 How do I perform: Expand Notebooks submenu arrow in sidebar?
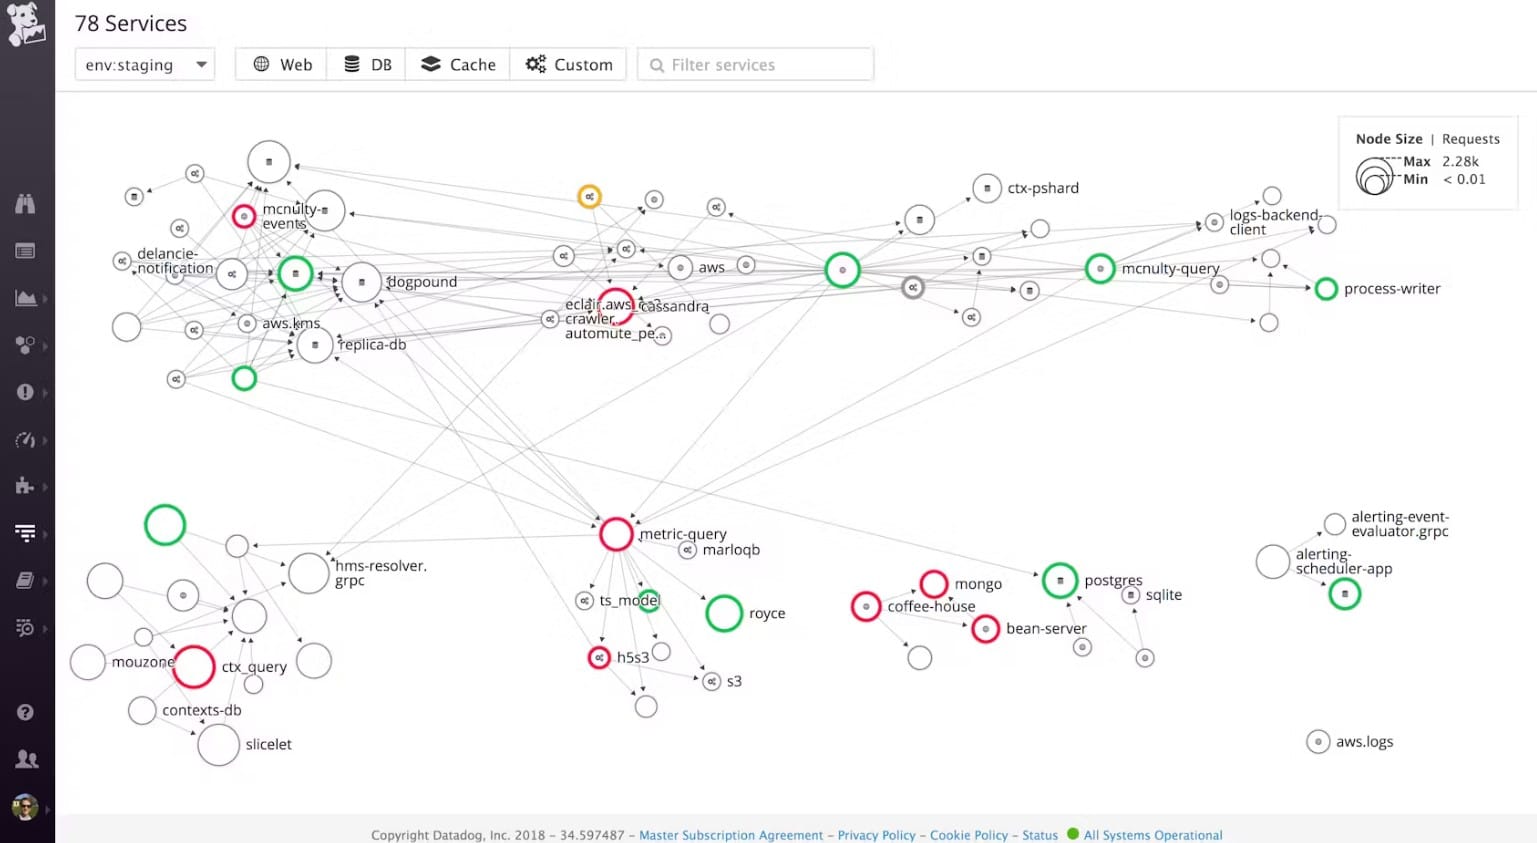[44, 580]
